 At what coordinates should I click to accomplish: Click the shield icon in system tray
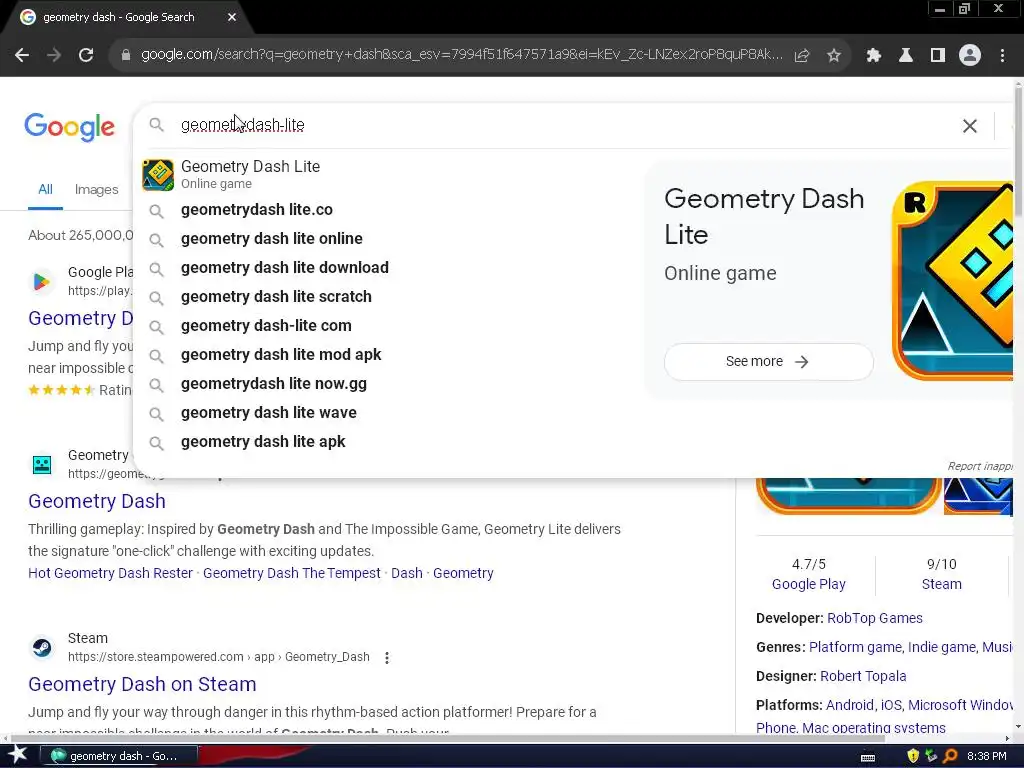coord(913,756)
